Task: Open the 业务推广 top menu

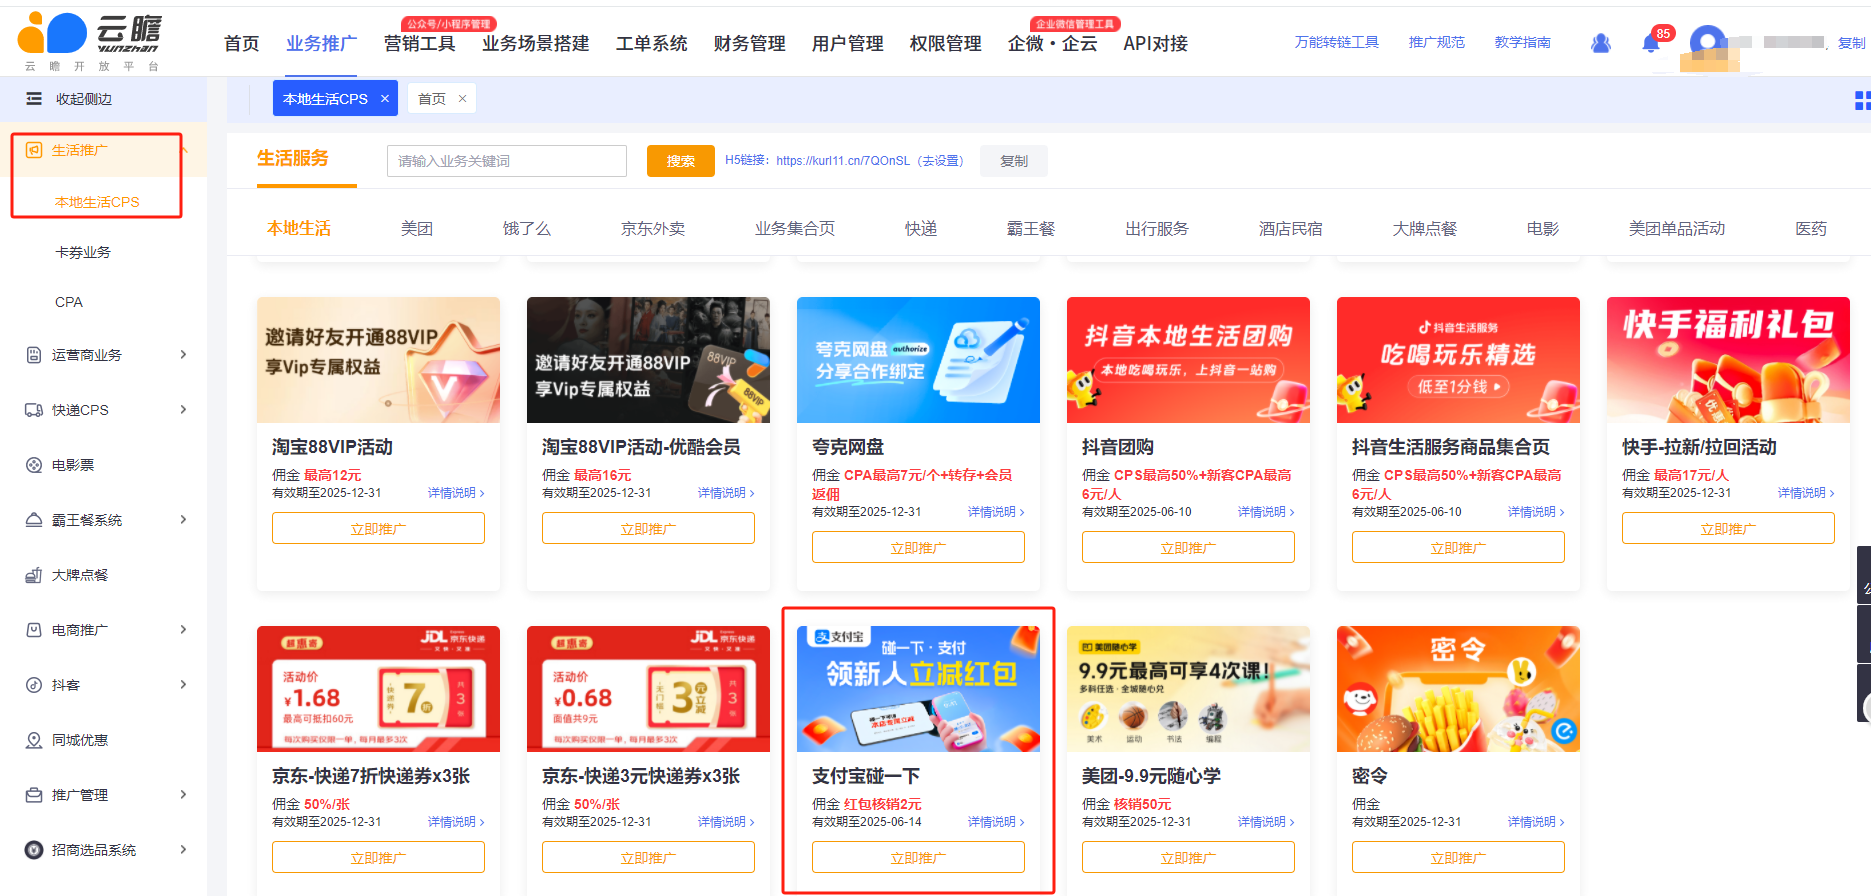Action: tap(321, 44)
